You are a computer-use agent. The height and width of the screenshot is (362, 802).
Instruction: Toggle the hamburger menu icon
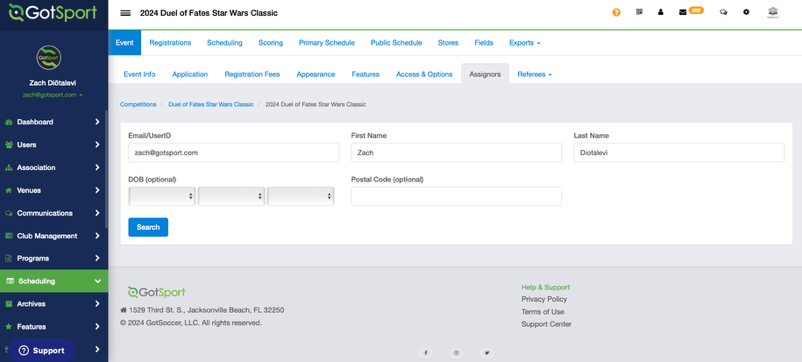125,13
